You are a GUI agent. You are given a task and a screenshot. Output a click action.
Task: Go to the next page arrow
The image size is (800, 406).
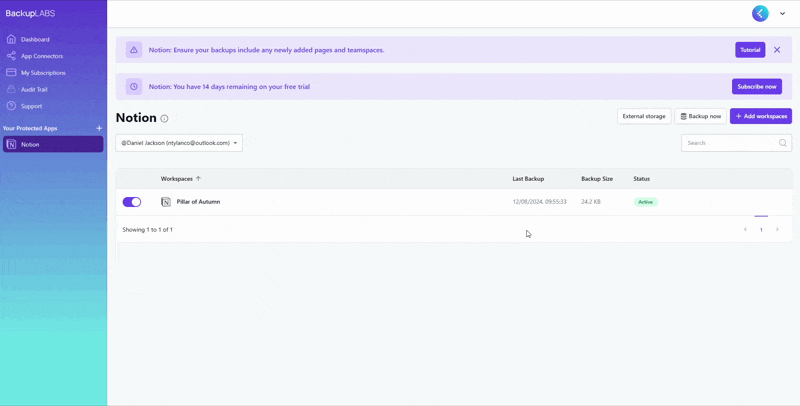[x=777, y=230]
